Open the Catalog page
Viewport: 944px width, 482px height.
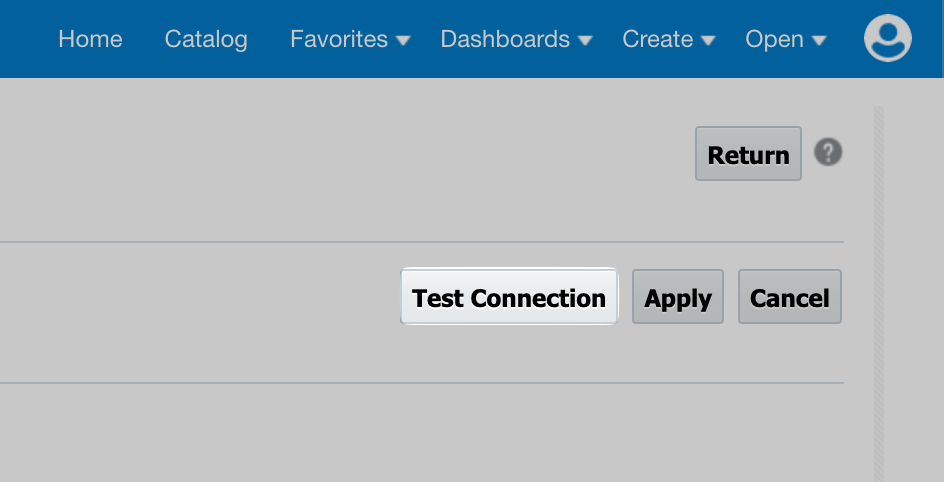(206, 39)
